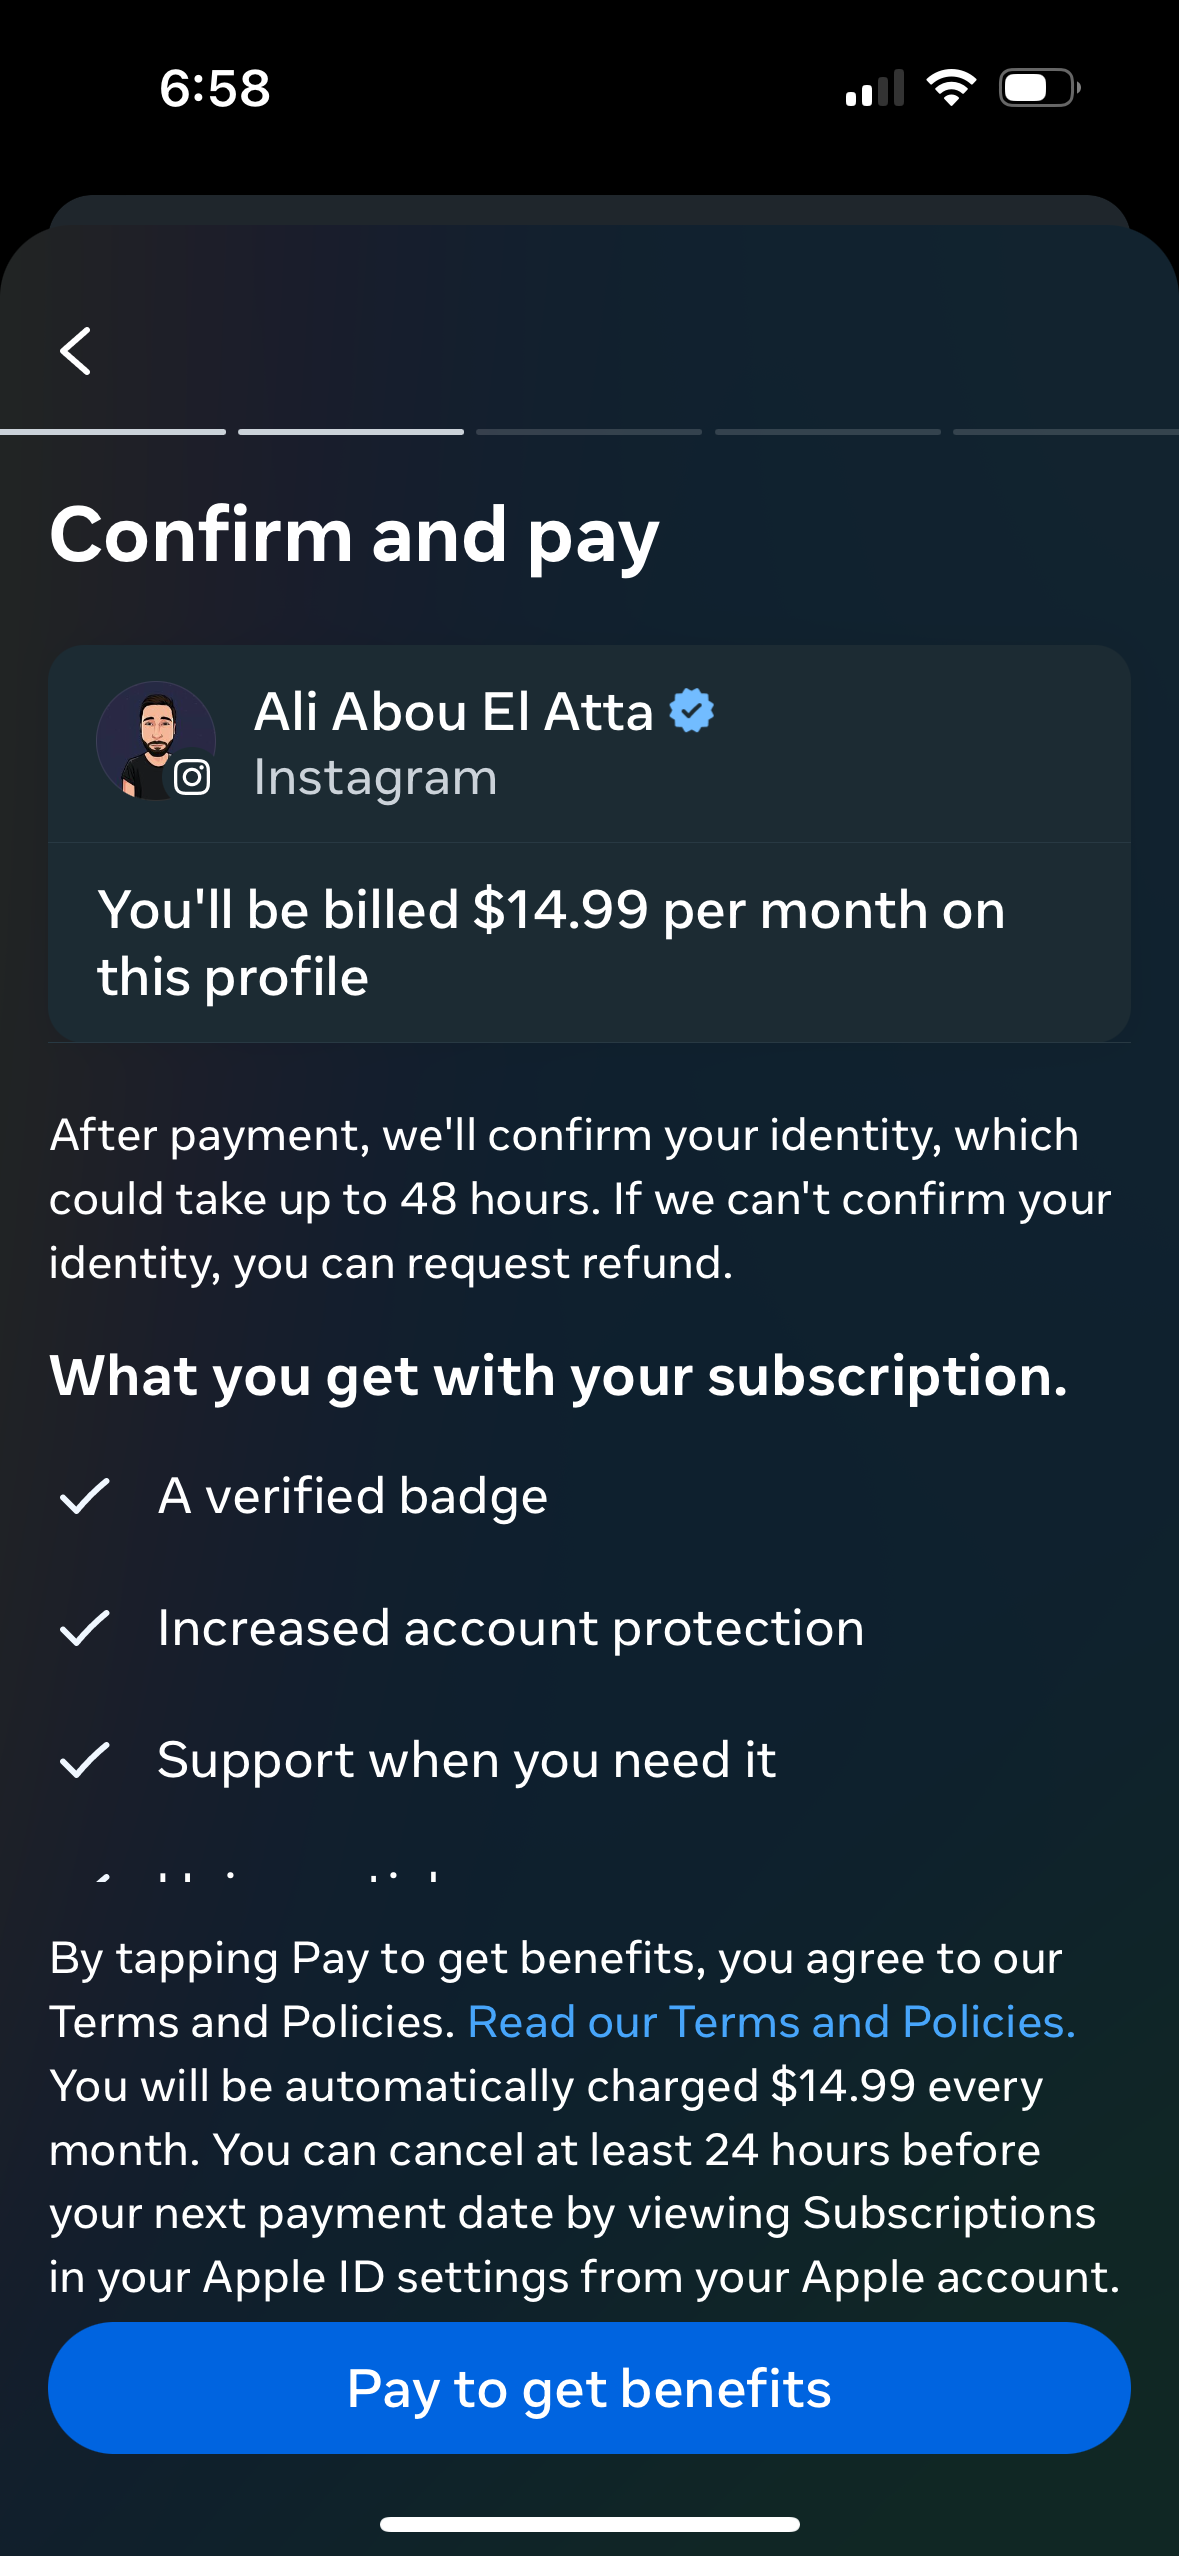The image size is (1179, 2556).
Task: Tap the cellular signal bars icon
Action: pyautogui.click(x=874, y=88)
